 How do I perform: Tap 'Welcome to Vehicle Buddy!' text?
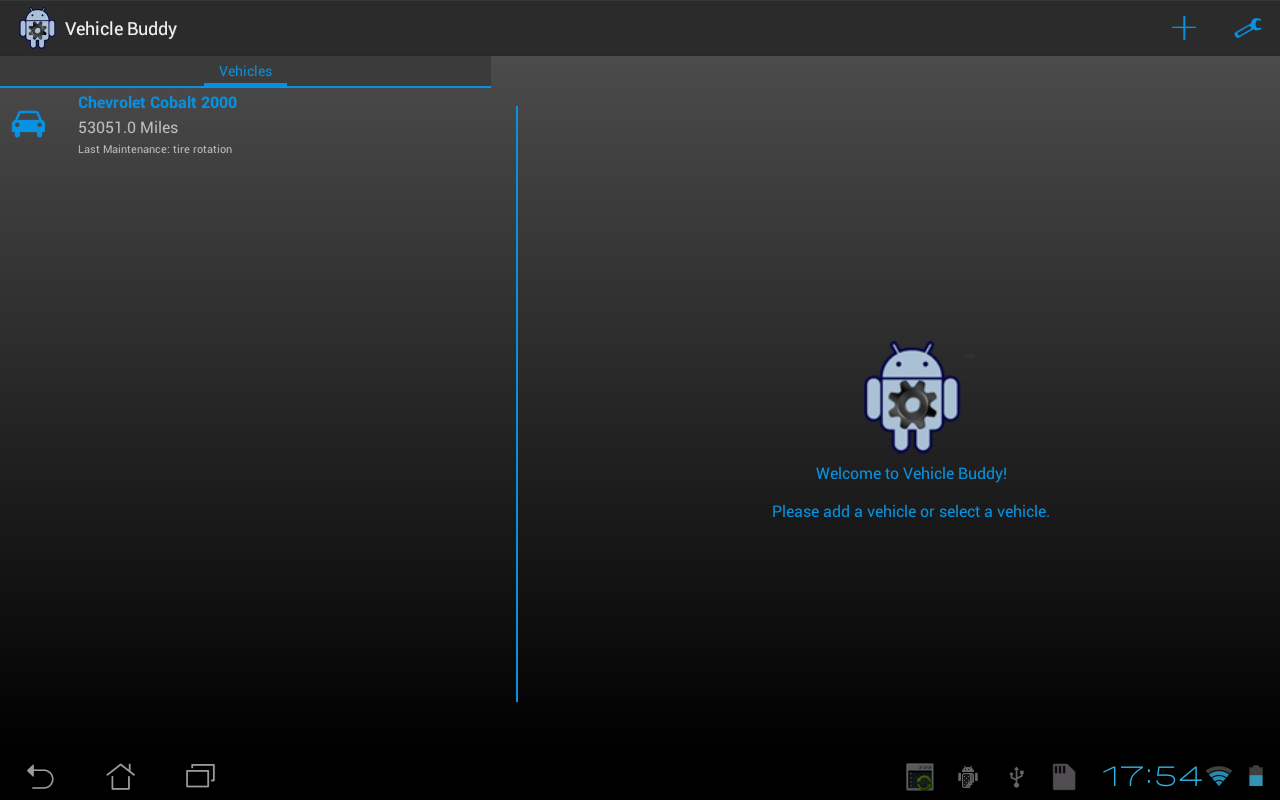[x=911, y=474]
